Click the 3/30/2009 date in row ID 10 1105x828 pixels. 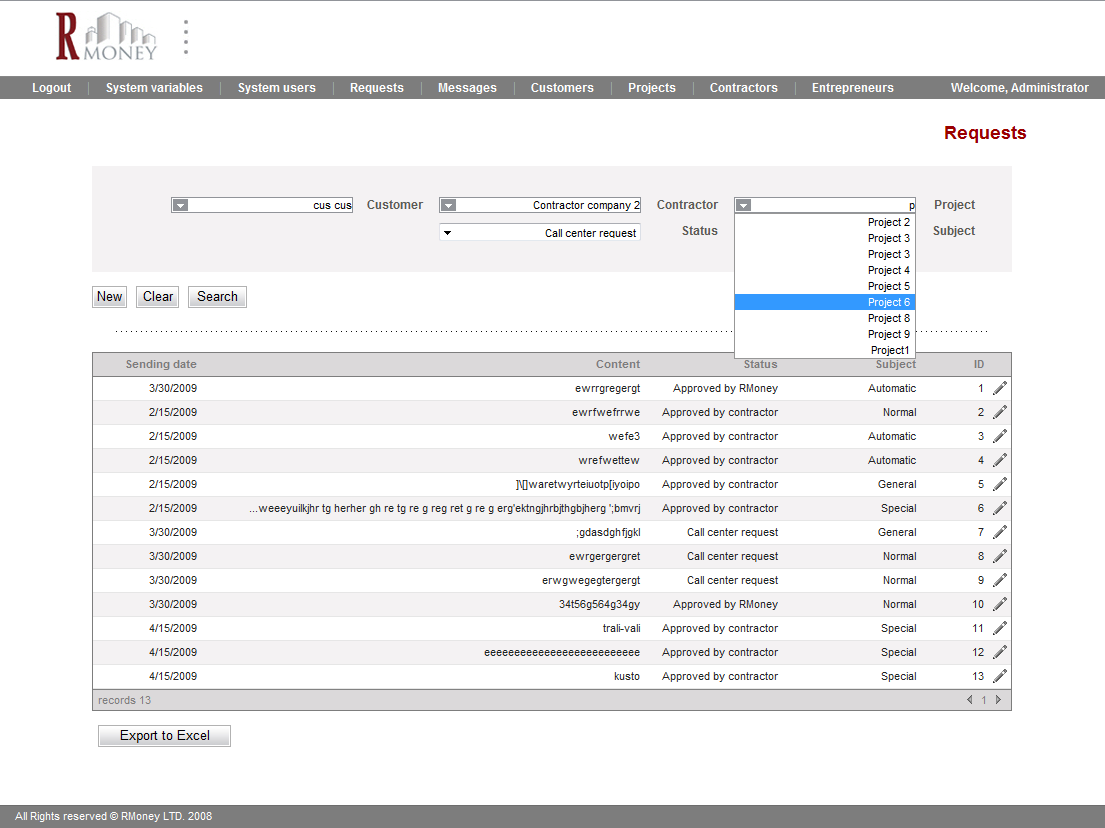[173, 604]
